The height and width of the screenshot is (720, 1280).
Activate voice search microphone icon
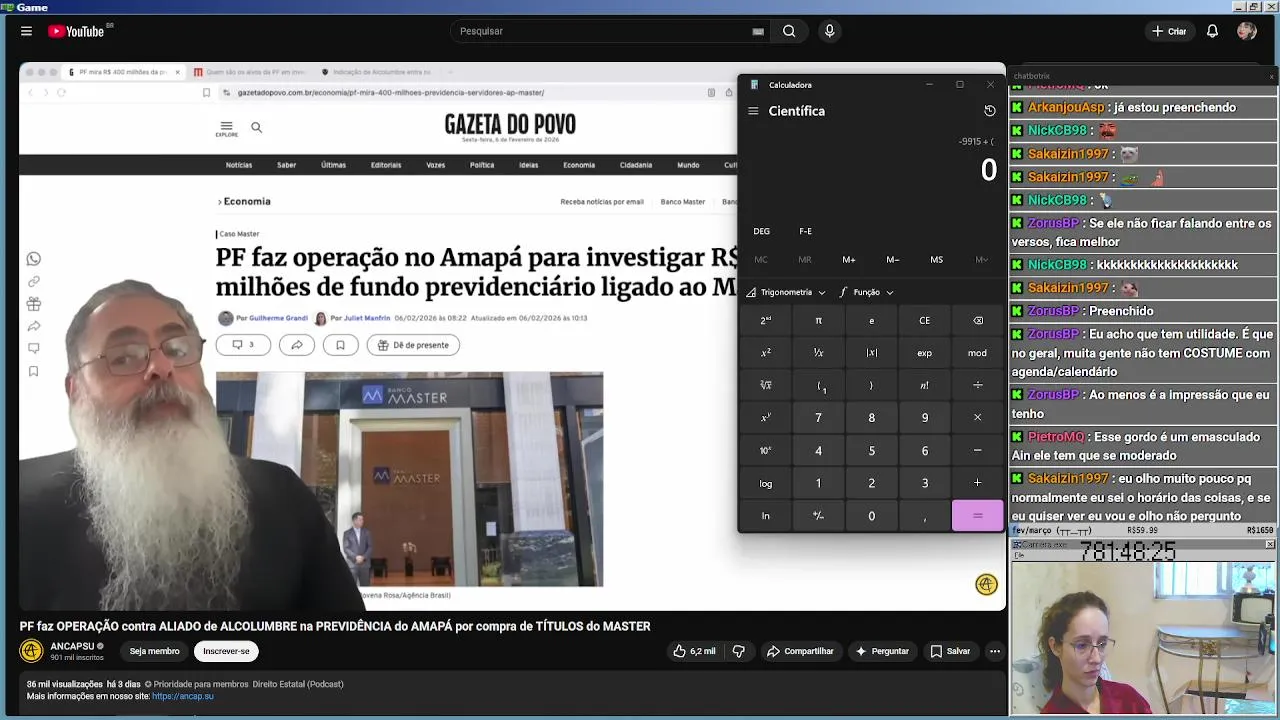829,31
